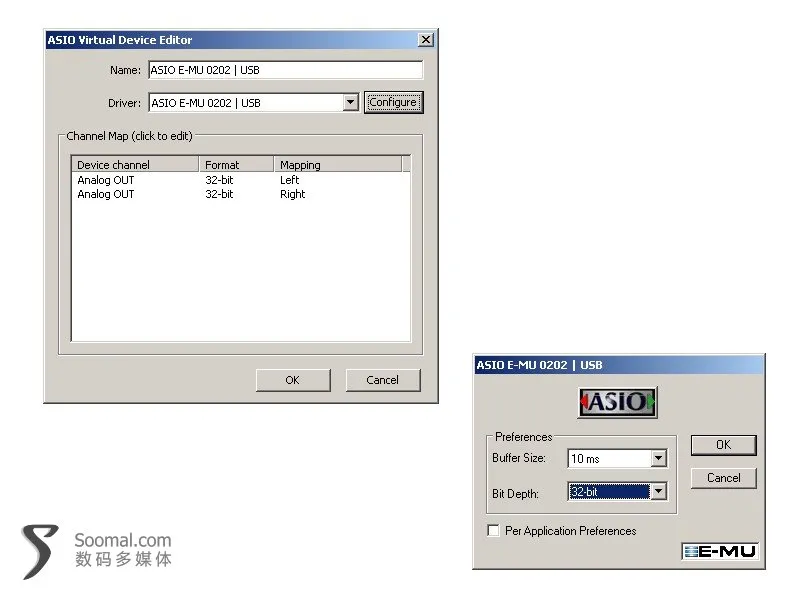Screen dimensions: 800x600
Task: Open the Bit Depth dropdown arrow
Action: (659, 492)
